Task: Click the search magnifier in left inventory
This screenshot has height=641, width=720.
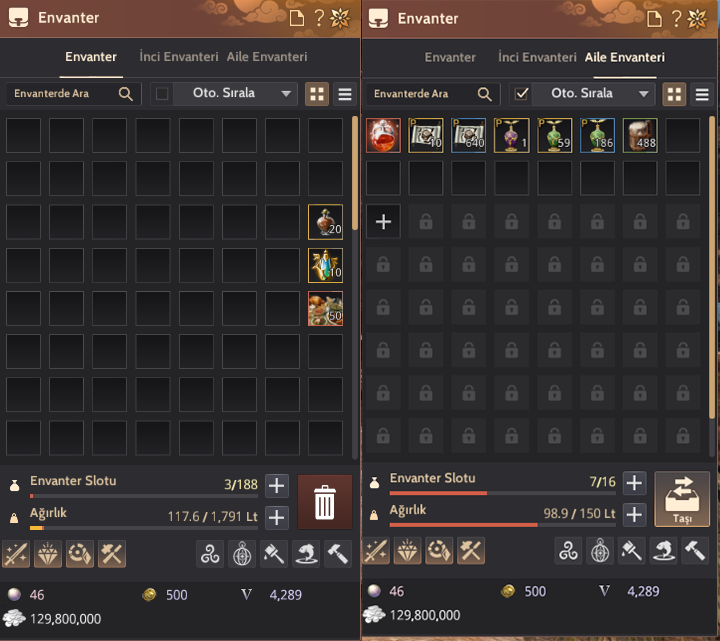Action: 125,94
